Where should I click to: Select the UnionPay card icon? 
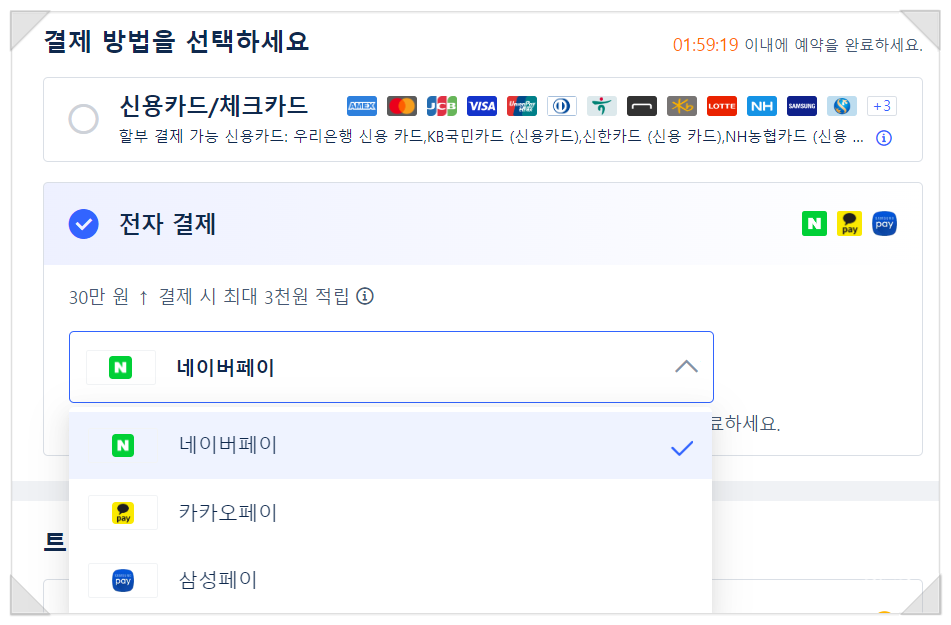coord(521,105)
